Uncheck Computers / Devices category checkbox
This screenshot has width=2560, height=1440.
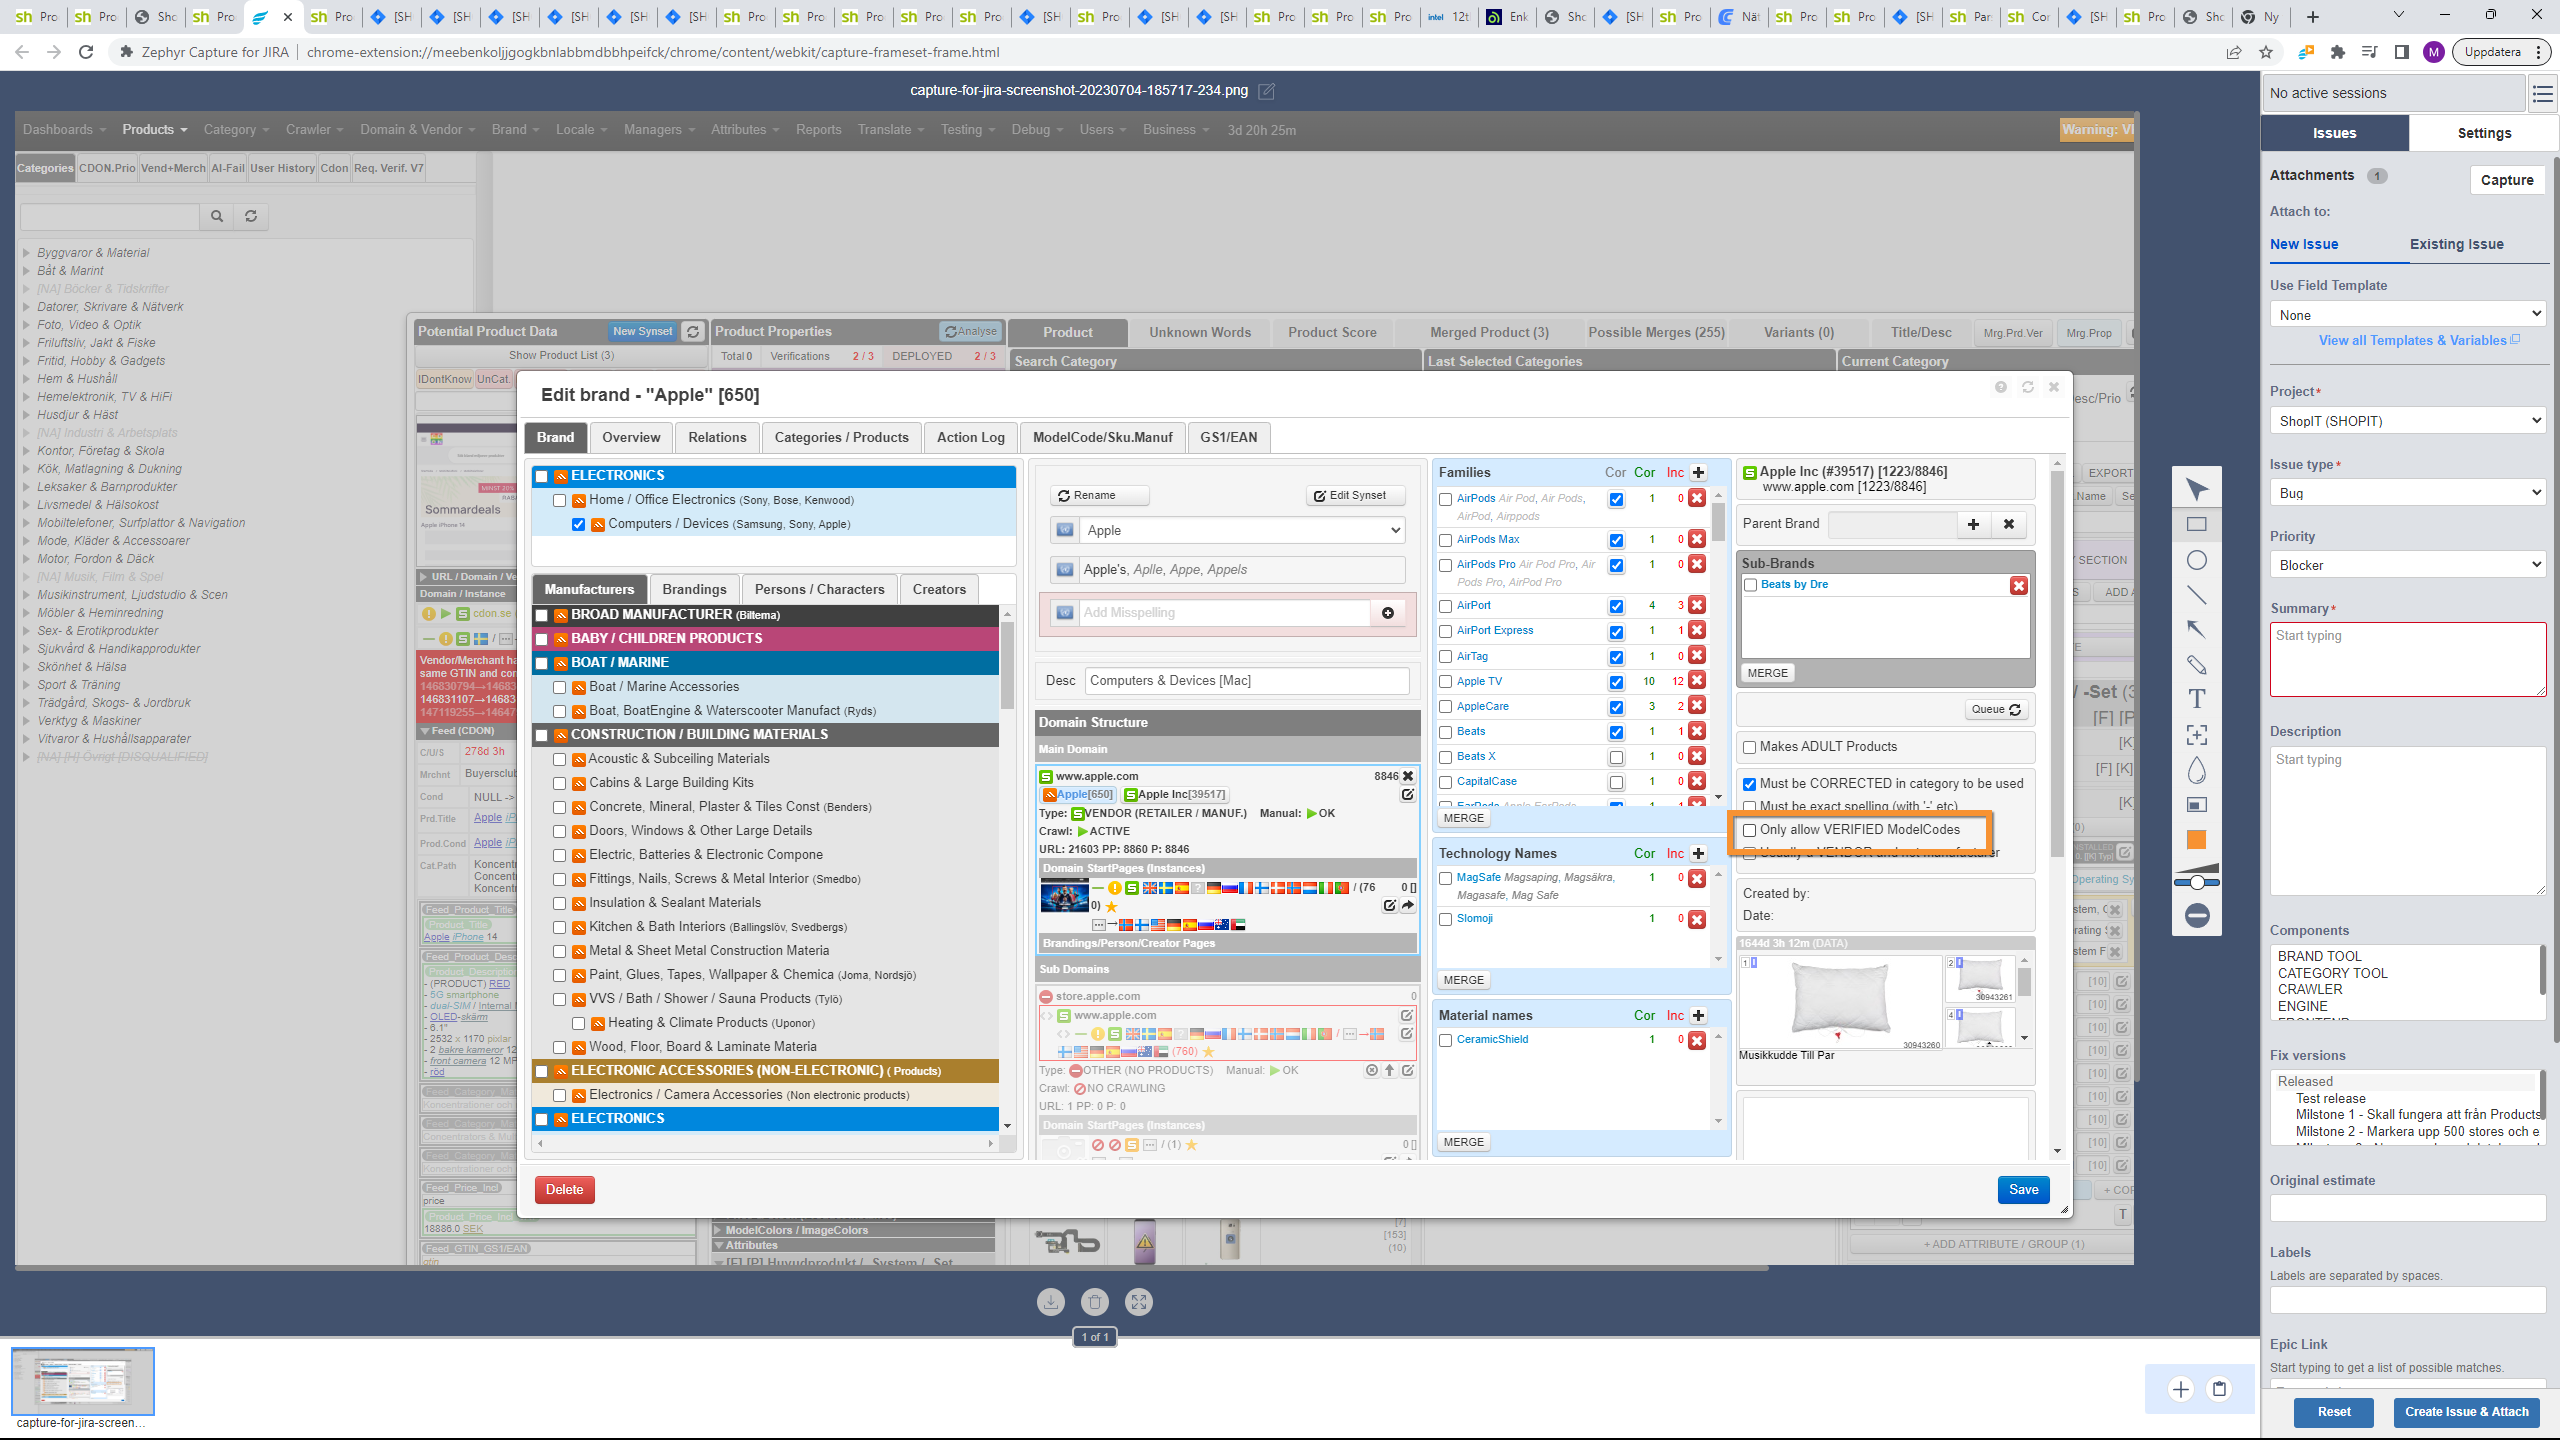click(x=578, y=524)
